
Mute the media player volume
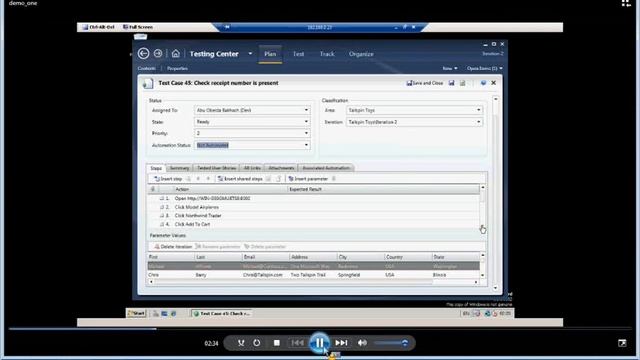(362, 343)
